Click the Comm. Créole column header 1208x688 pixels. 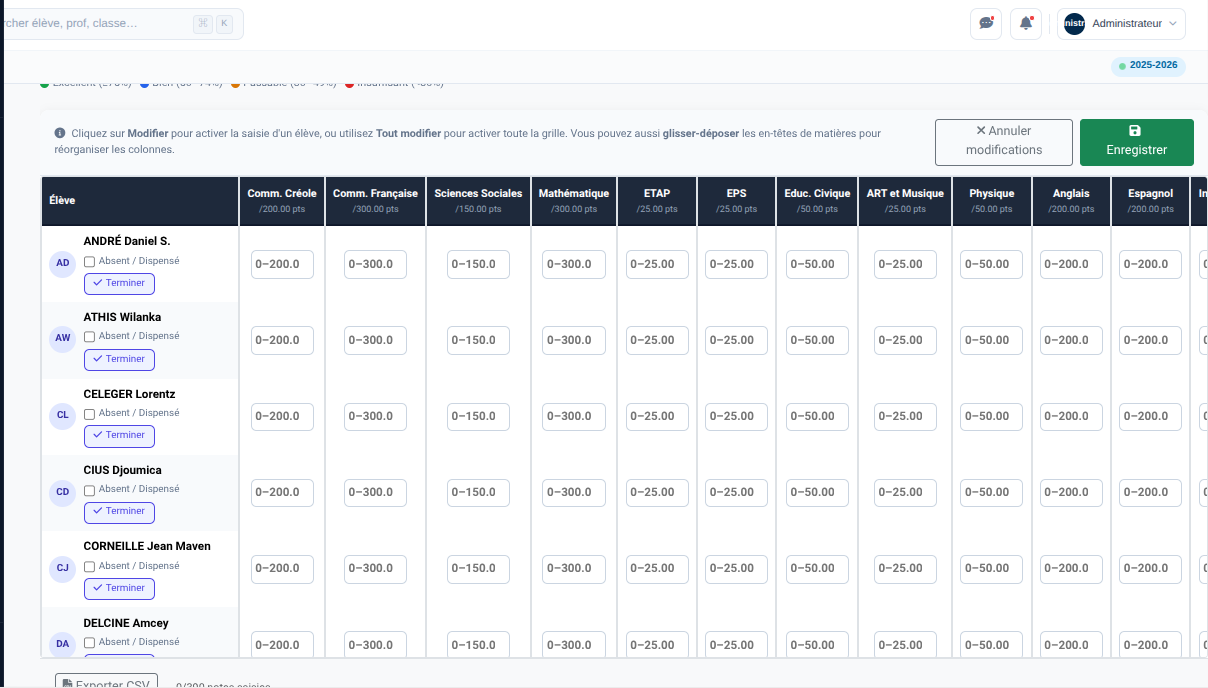coord(282,200)
